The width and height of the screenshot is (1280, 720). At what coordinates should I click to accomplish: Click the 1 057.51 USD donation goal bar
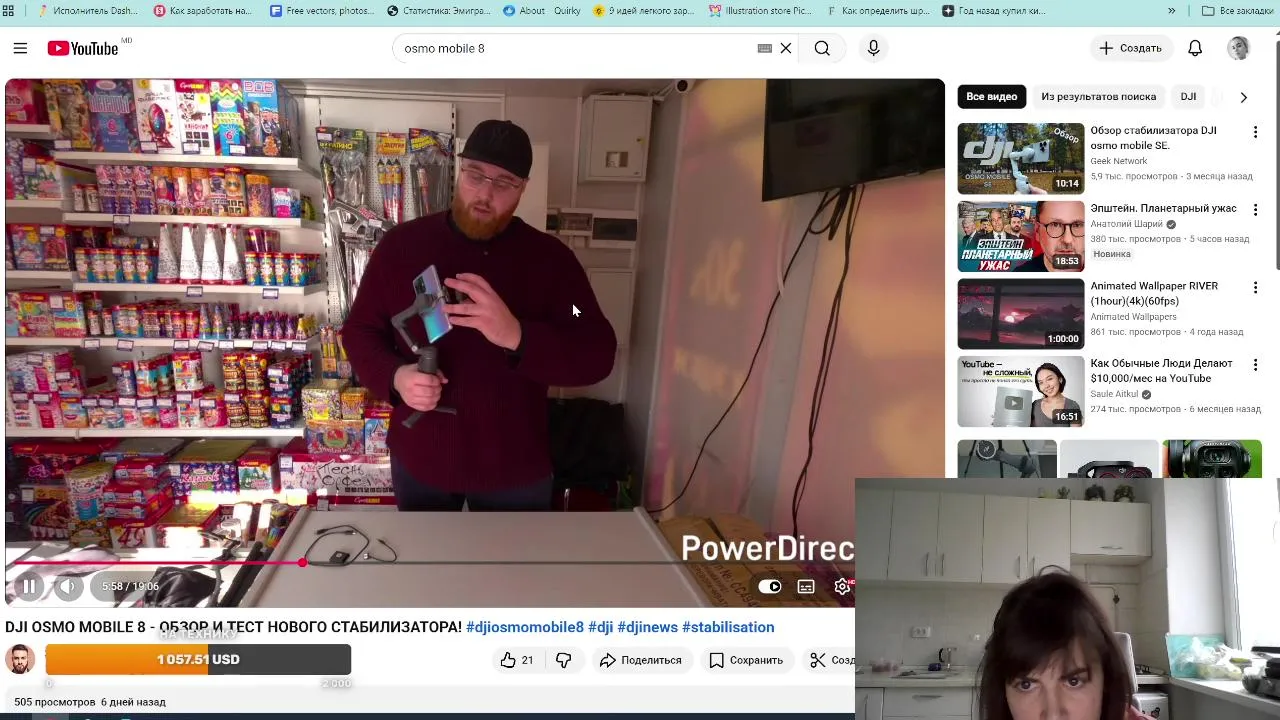(x=198, y=660)
